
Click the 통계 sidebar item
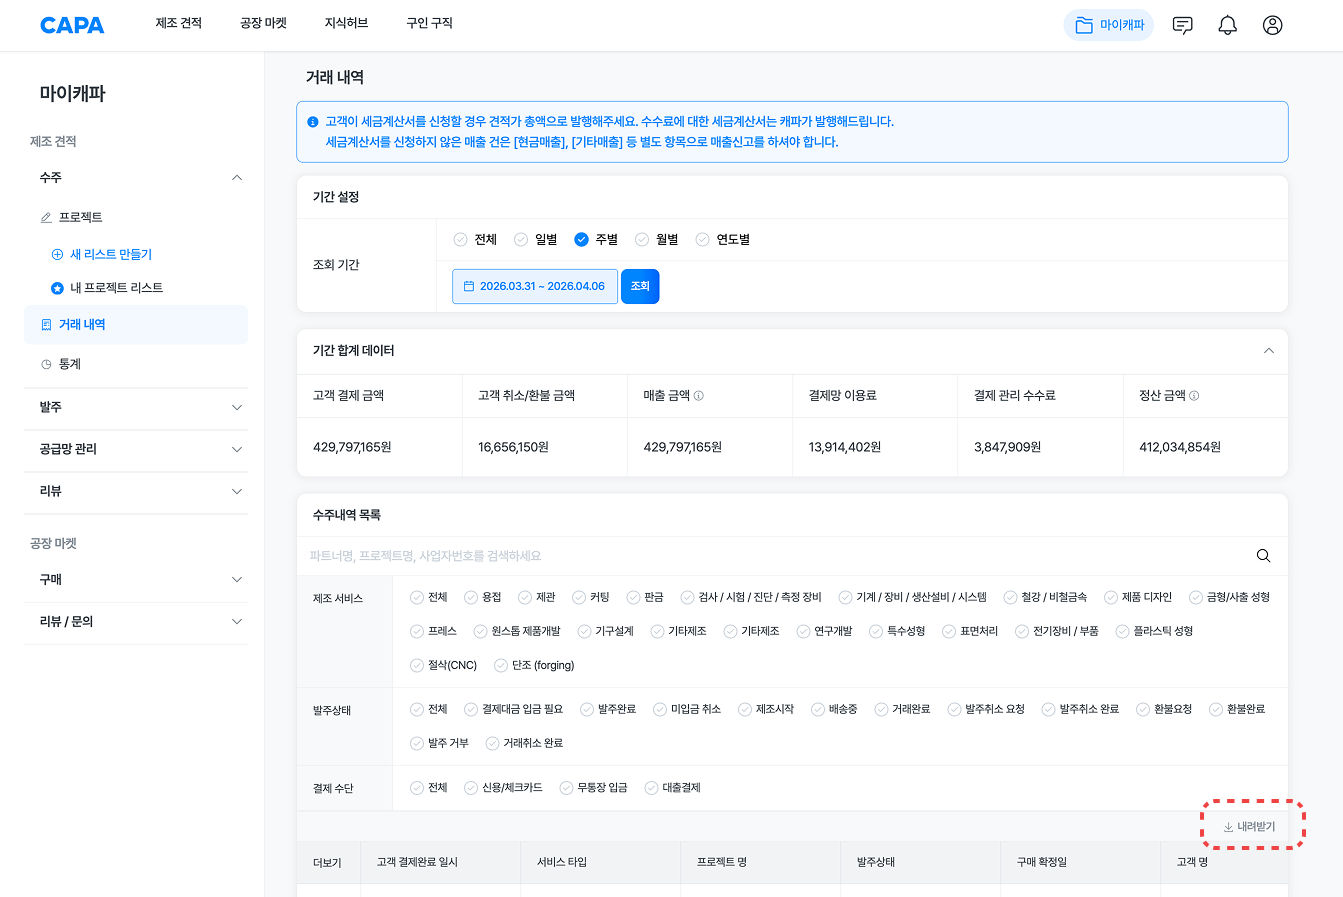click(x=69, y=364)
